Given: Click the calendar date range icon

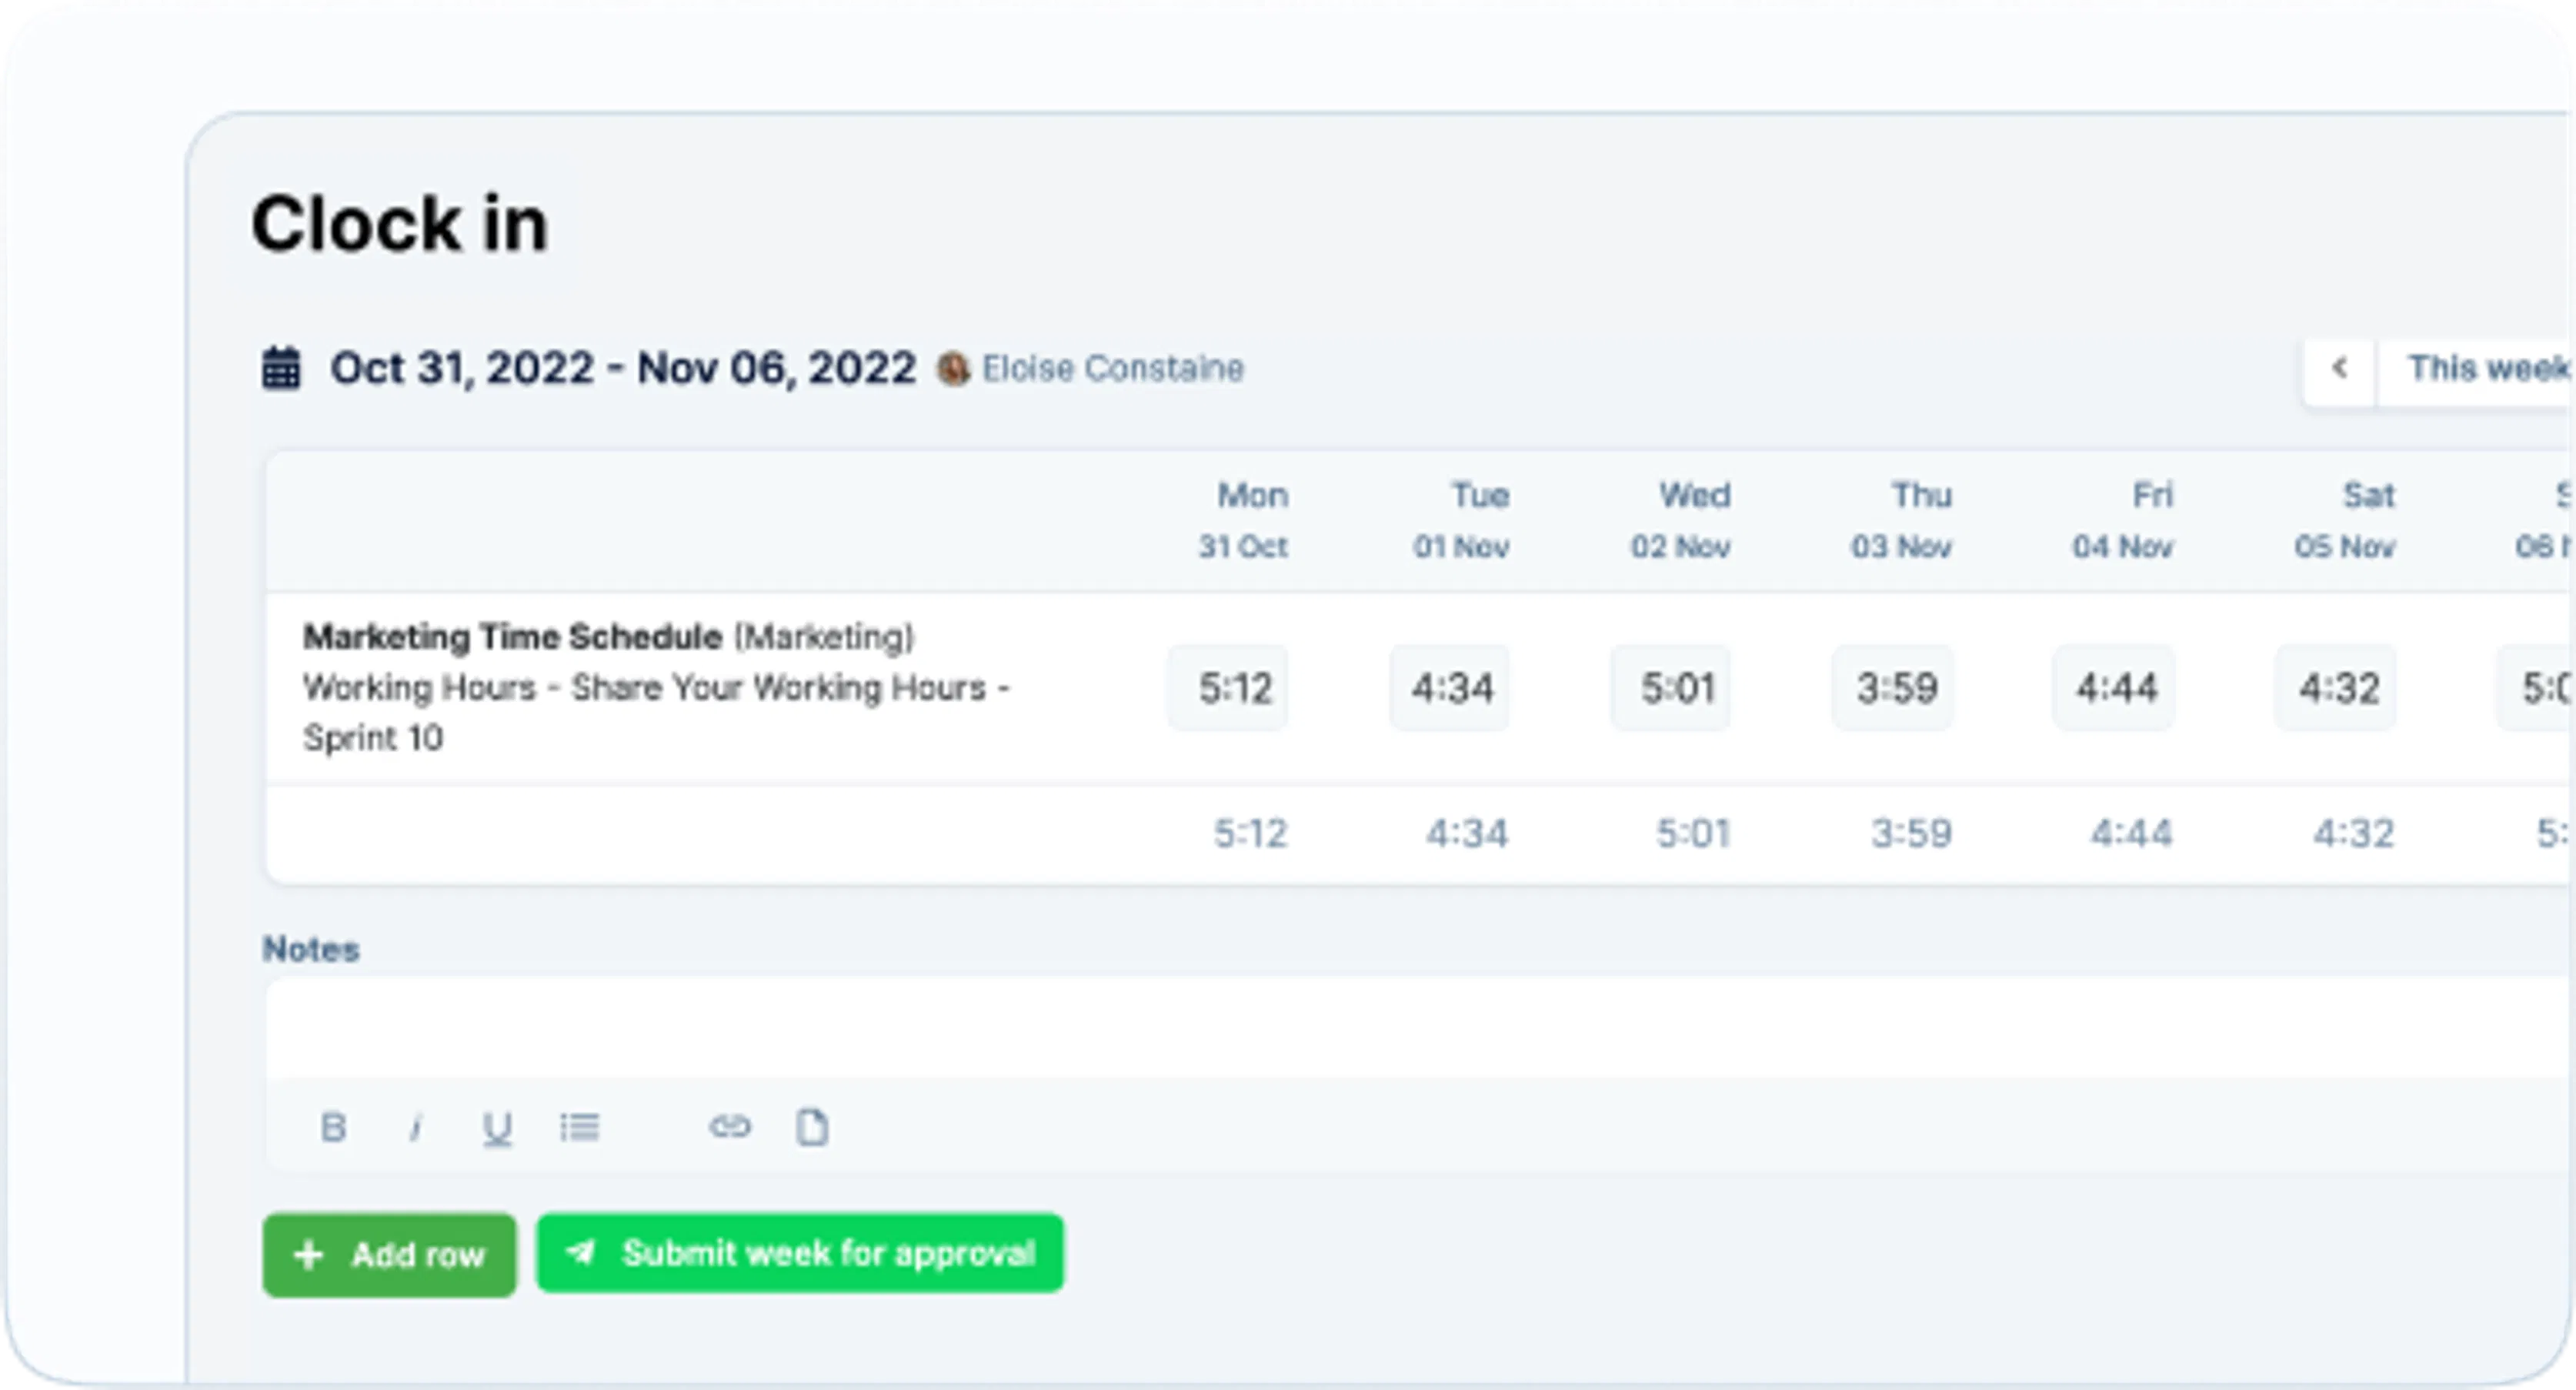Looking at the screenshot, I should pos(279,366).
